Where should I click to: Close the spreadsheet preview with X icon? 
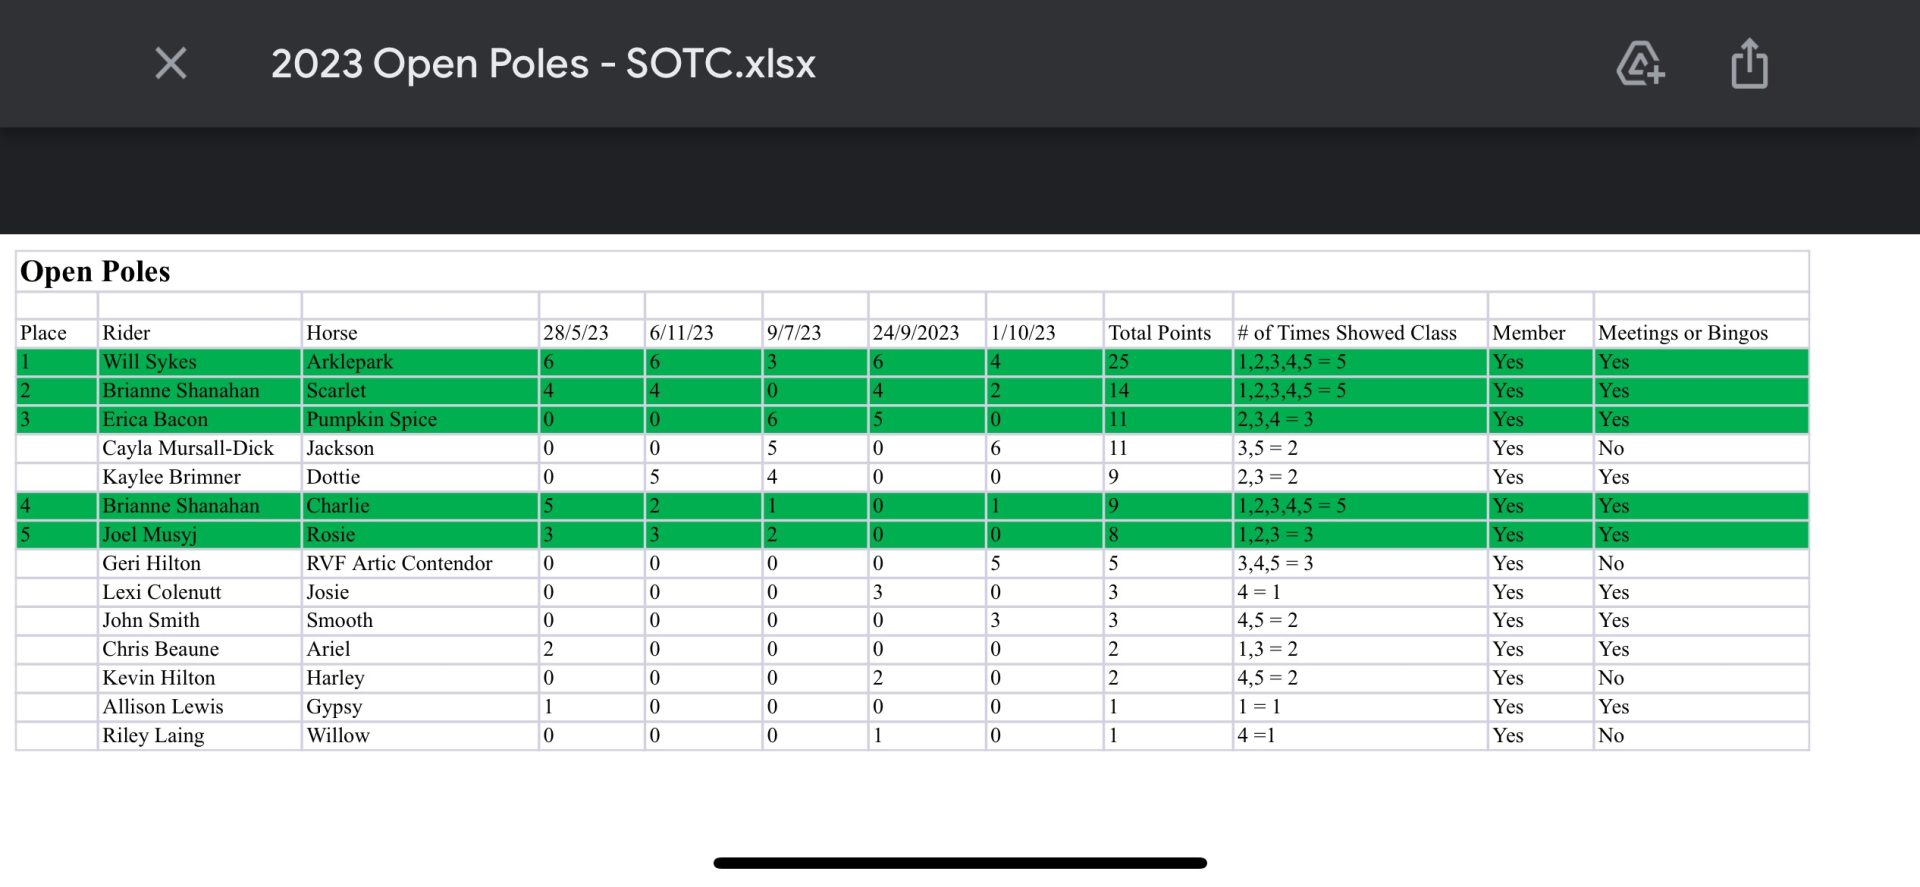click(x=171, y=64)
